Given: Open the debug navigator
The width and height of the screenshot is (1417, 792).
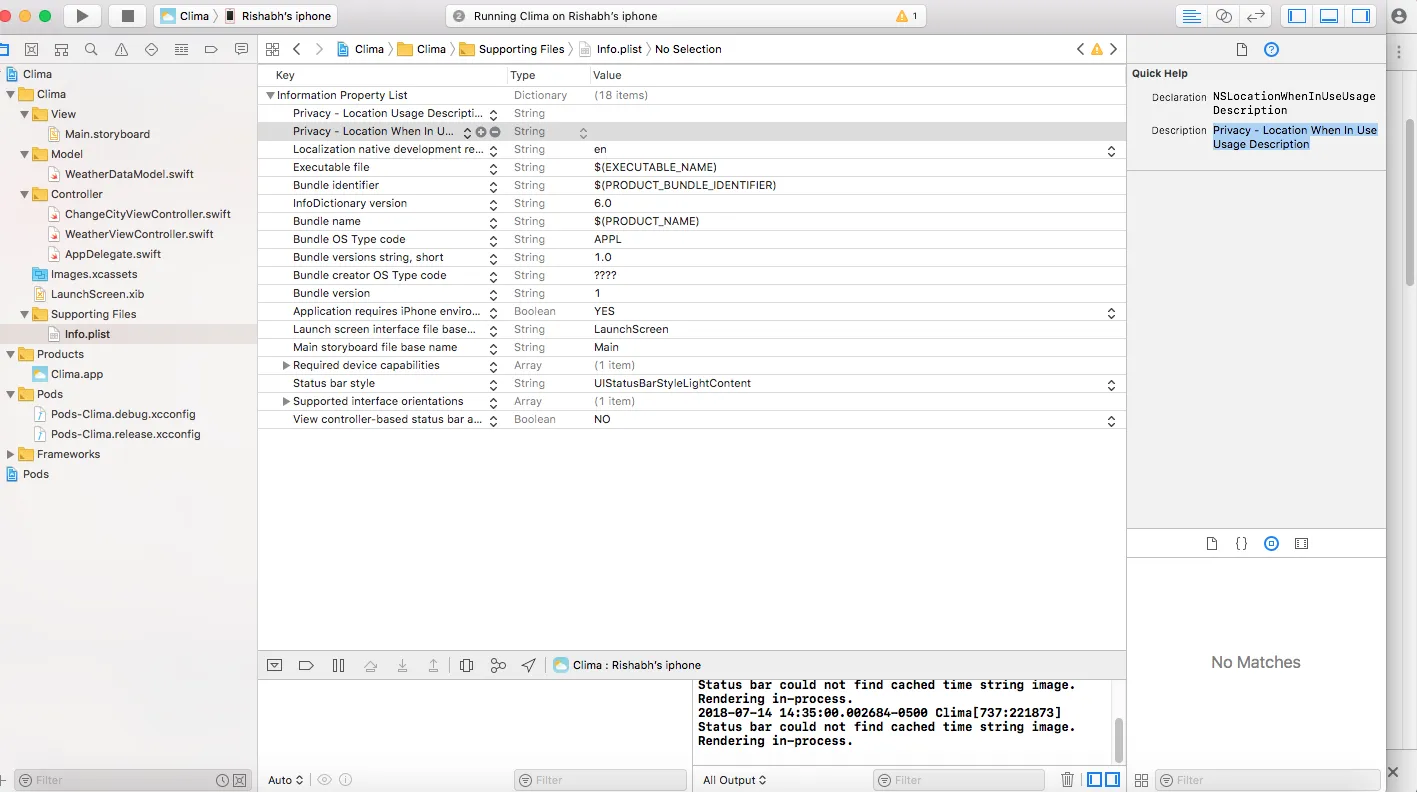Looking at the screenshot, I should coord(181,49).
